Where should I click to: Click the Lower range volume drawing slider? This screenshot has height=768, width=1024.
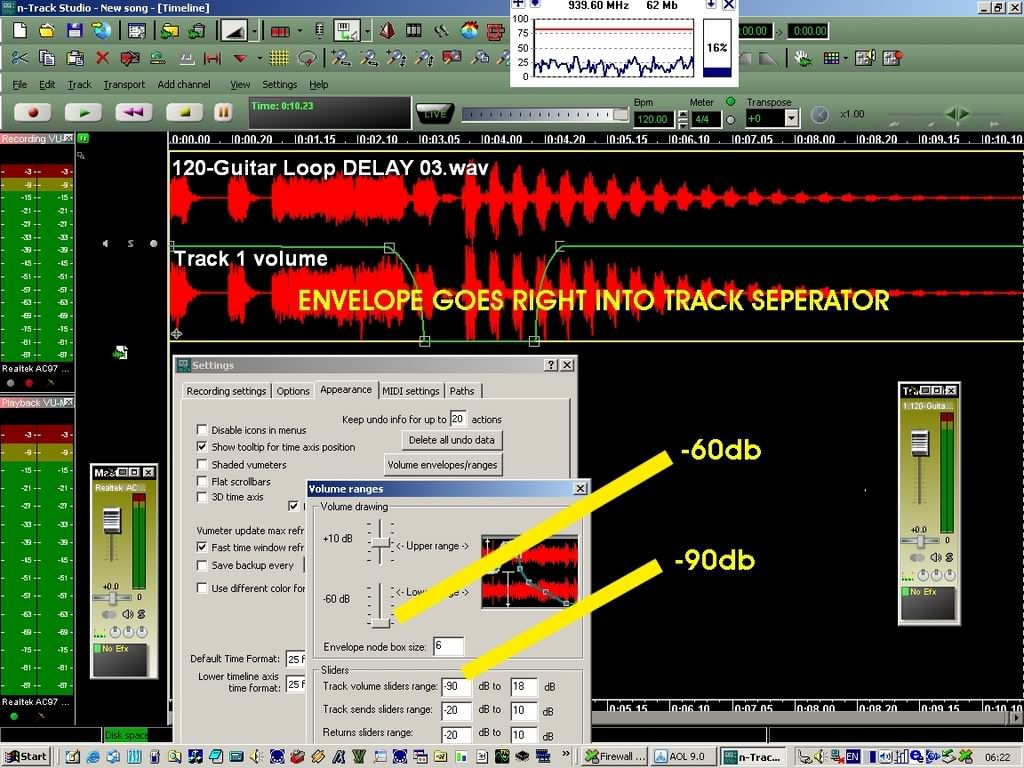coord(380,624)
